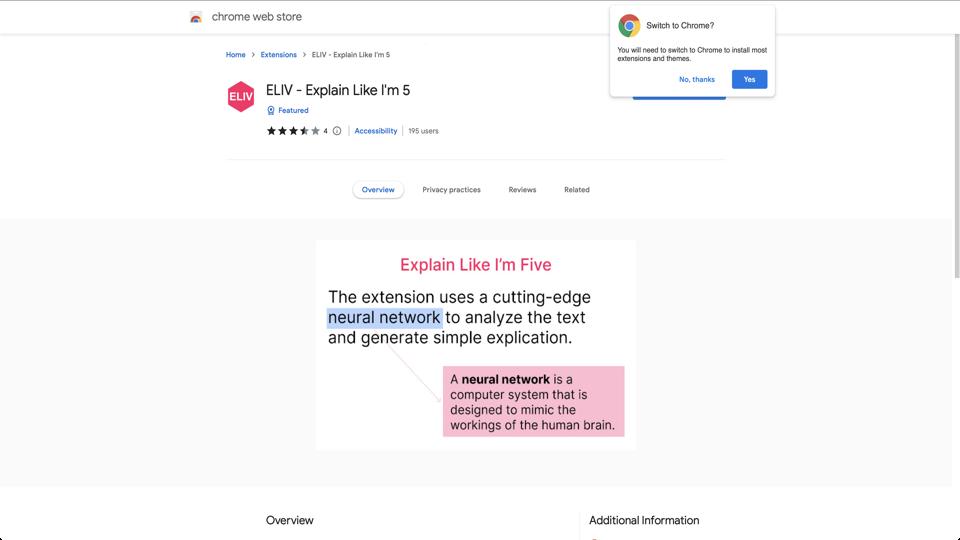Click the Chrome logo in the popup
Screen dimensions: 960x540
point(629,26)
